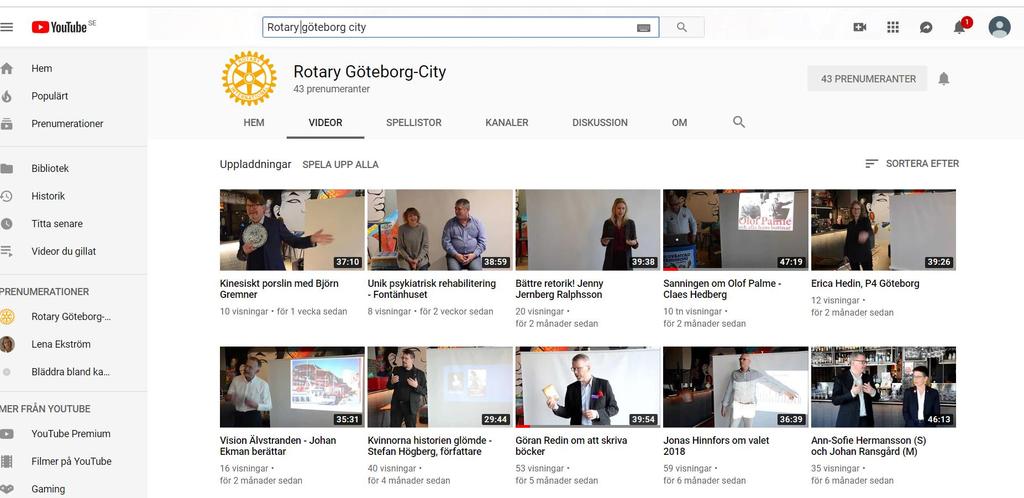Open the DISKUSSION tab
Image resolution: width=1024 pixels, height=498 pixels.
click(600, 123)
